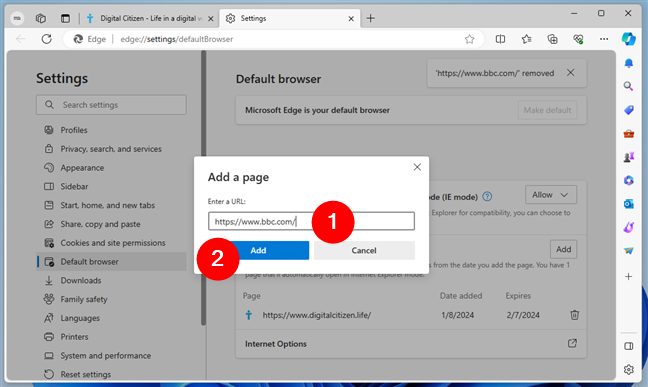The image size is (648, 387).
Task: Open the Allow dropdown for IE mode
Action: point(551,195)
